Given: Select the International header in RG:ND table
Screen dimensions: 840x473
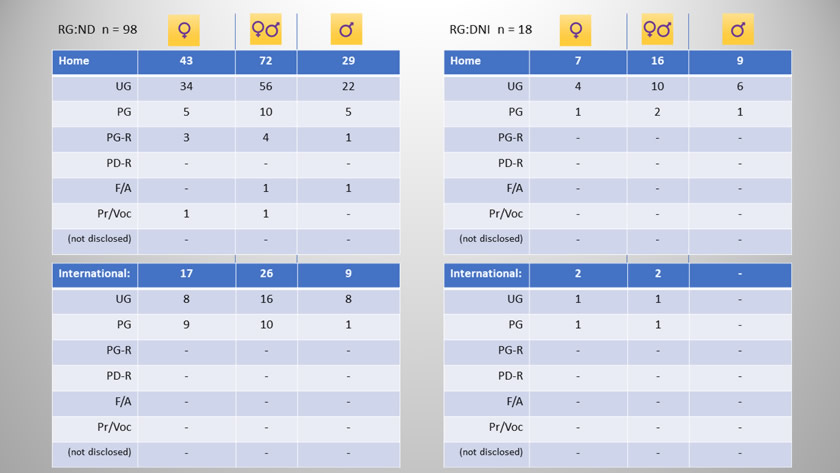Looking at the screenshot, I should click(95, 275).
